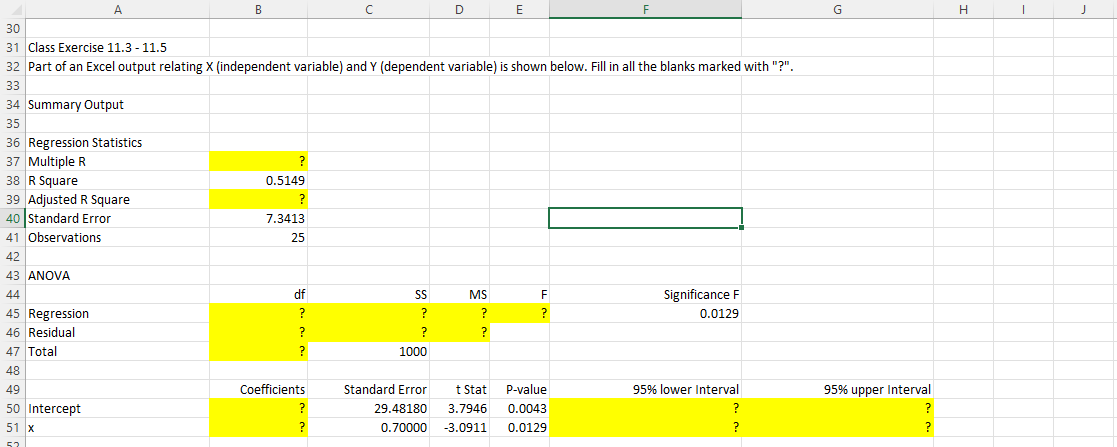
Task: Select Total SS value 1000
Action: [x=368, y=351]
